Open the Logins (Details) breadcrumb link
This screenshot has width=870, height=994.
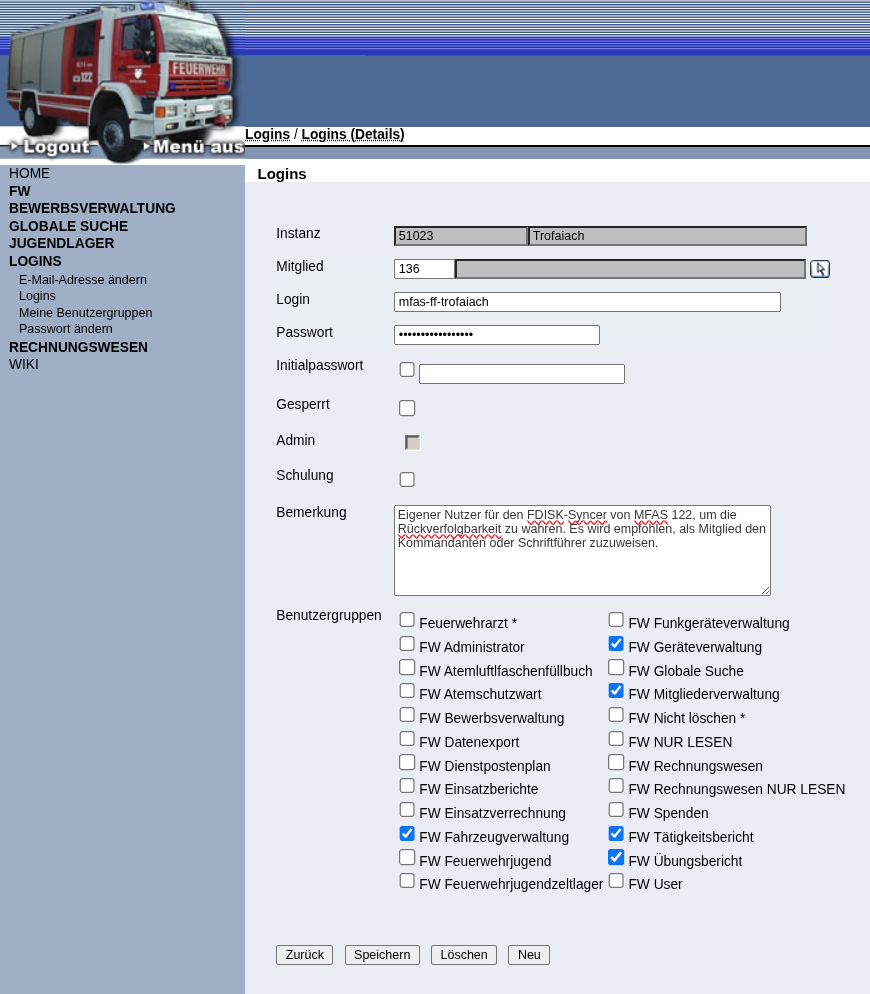[353, 134]
